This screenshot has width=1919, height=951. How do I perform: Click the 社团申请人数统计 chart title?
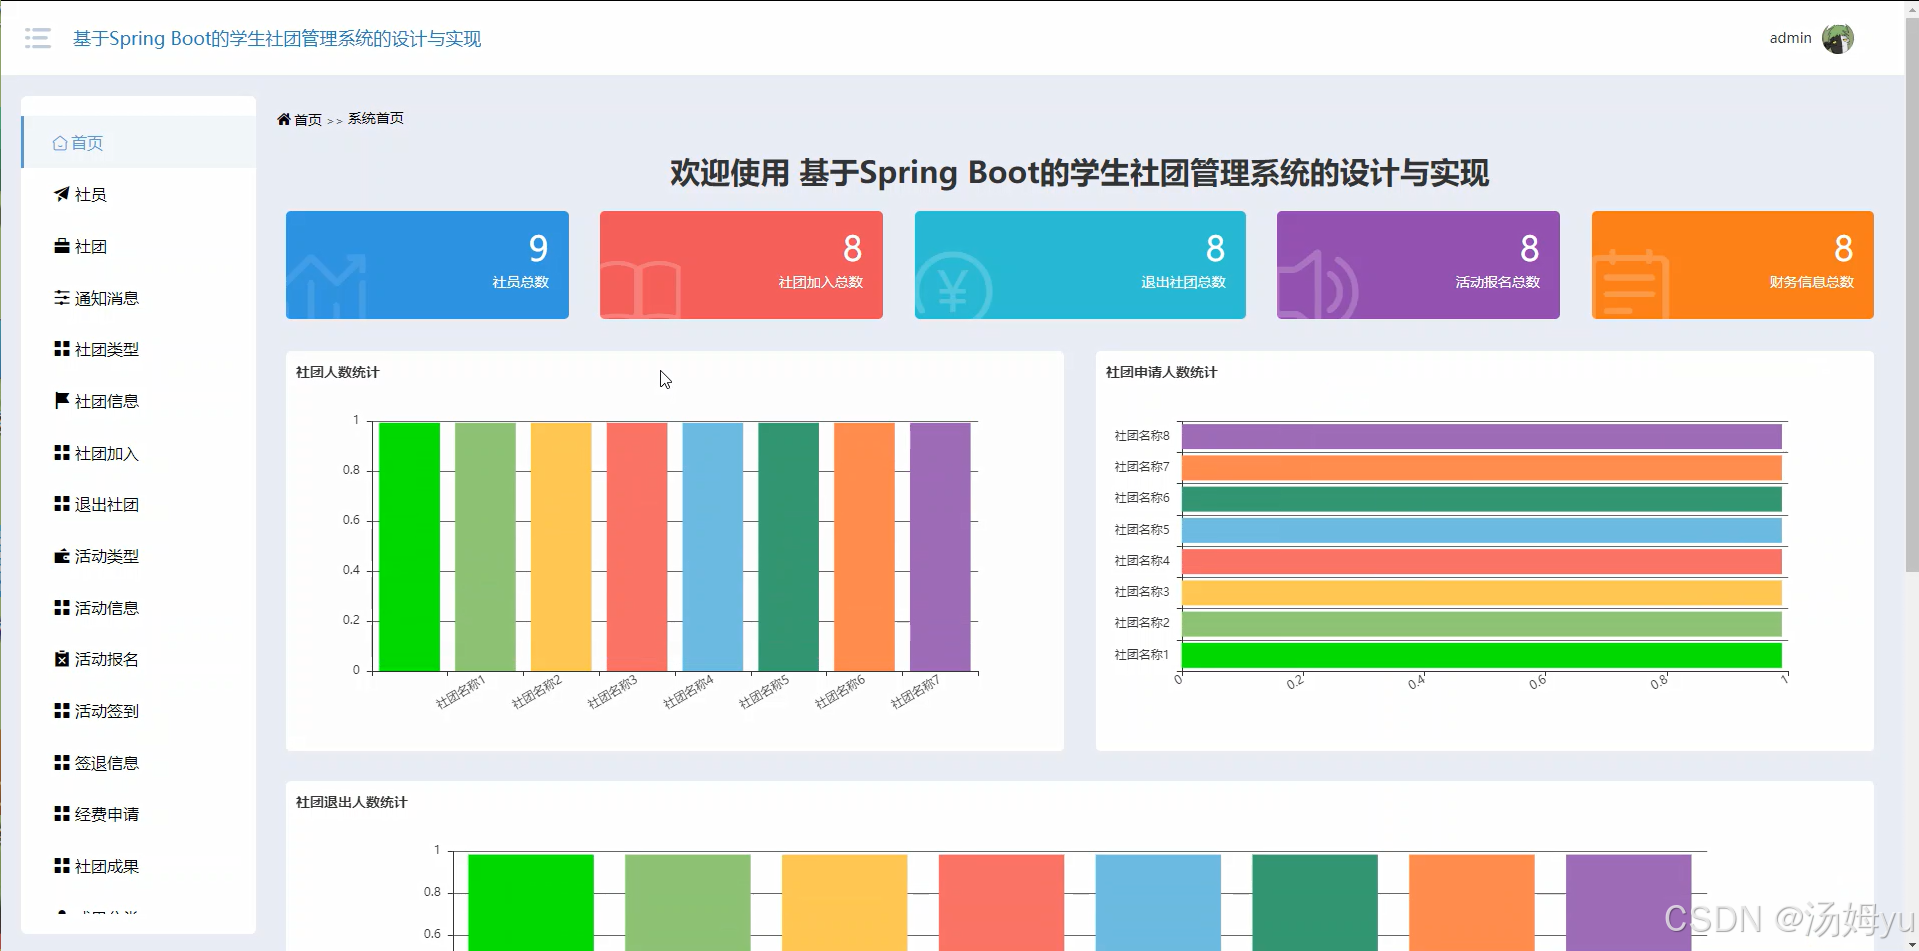point(1161,372)
